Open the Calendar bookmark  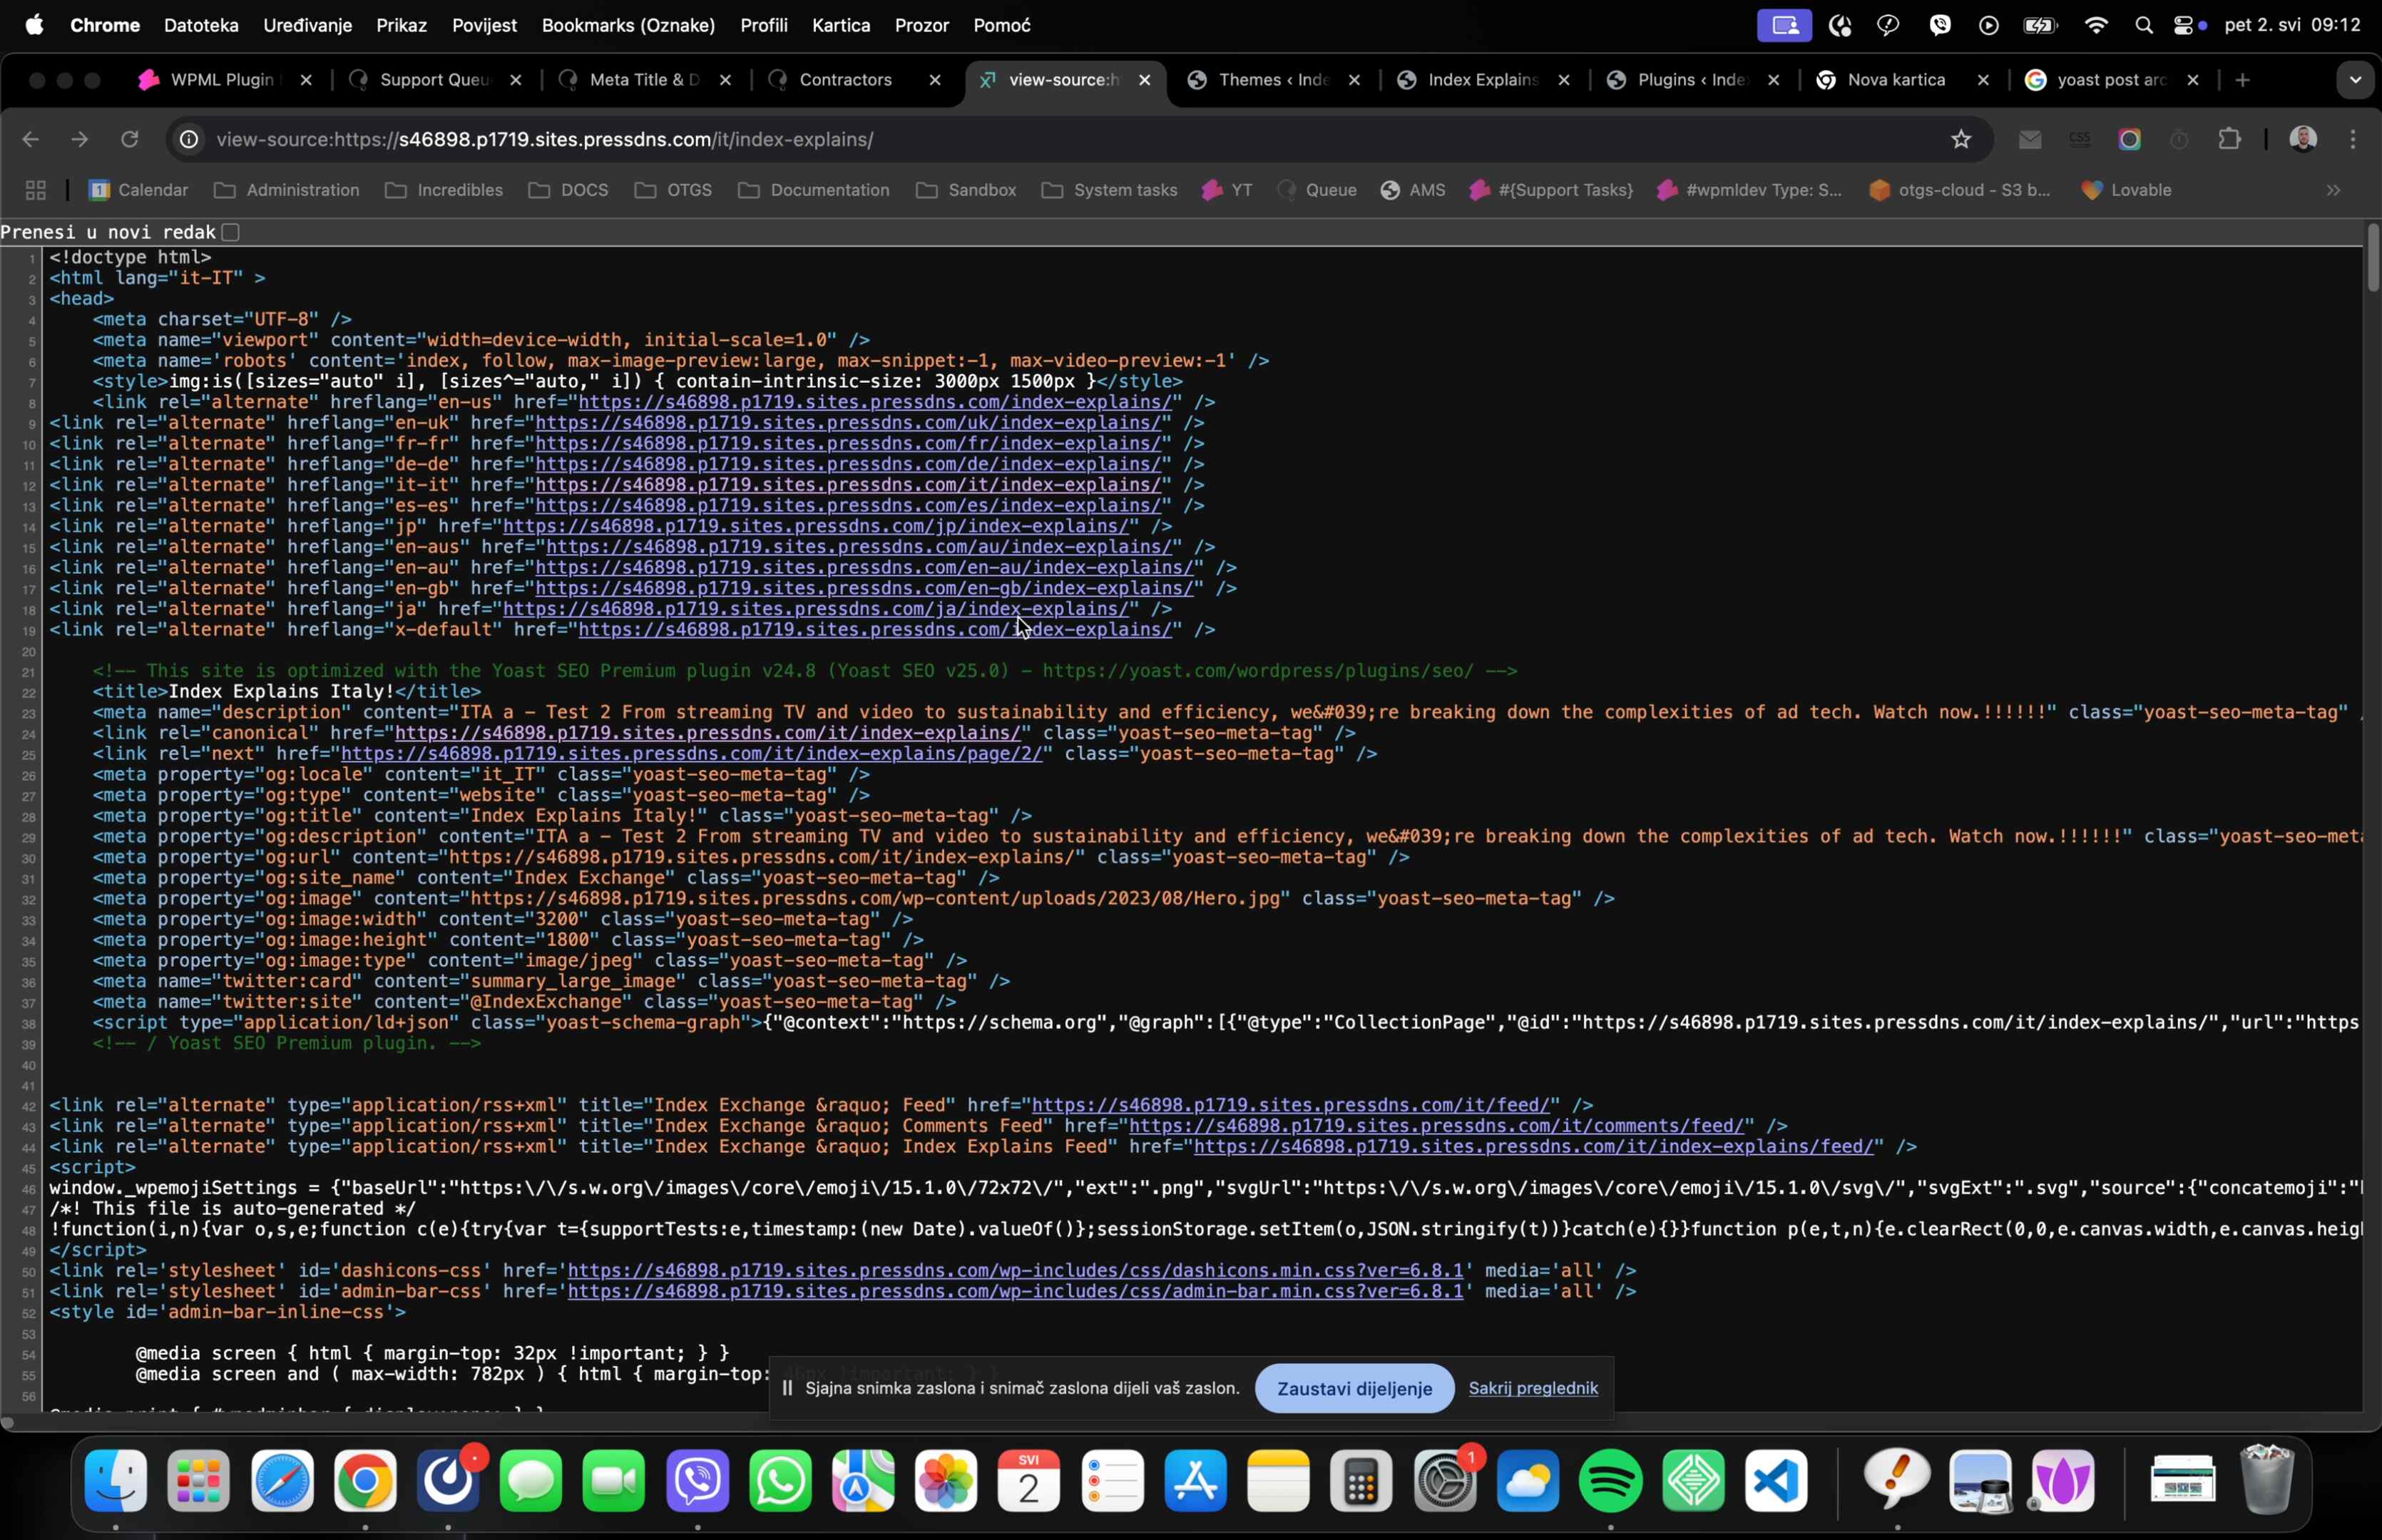tap(138, 190)
